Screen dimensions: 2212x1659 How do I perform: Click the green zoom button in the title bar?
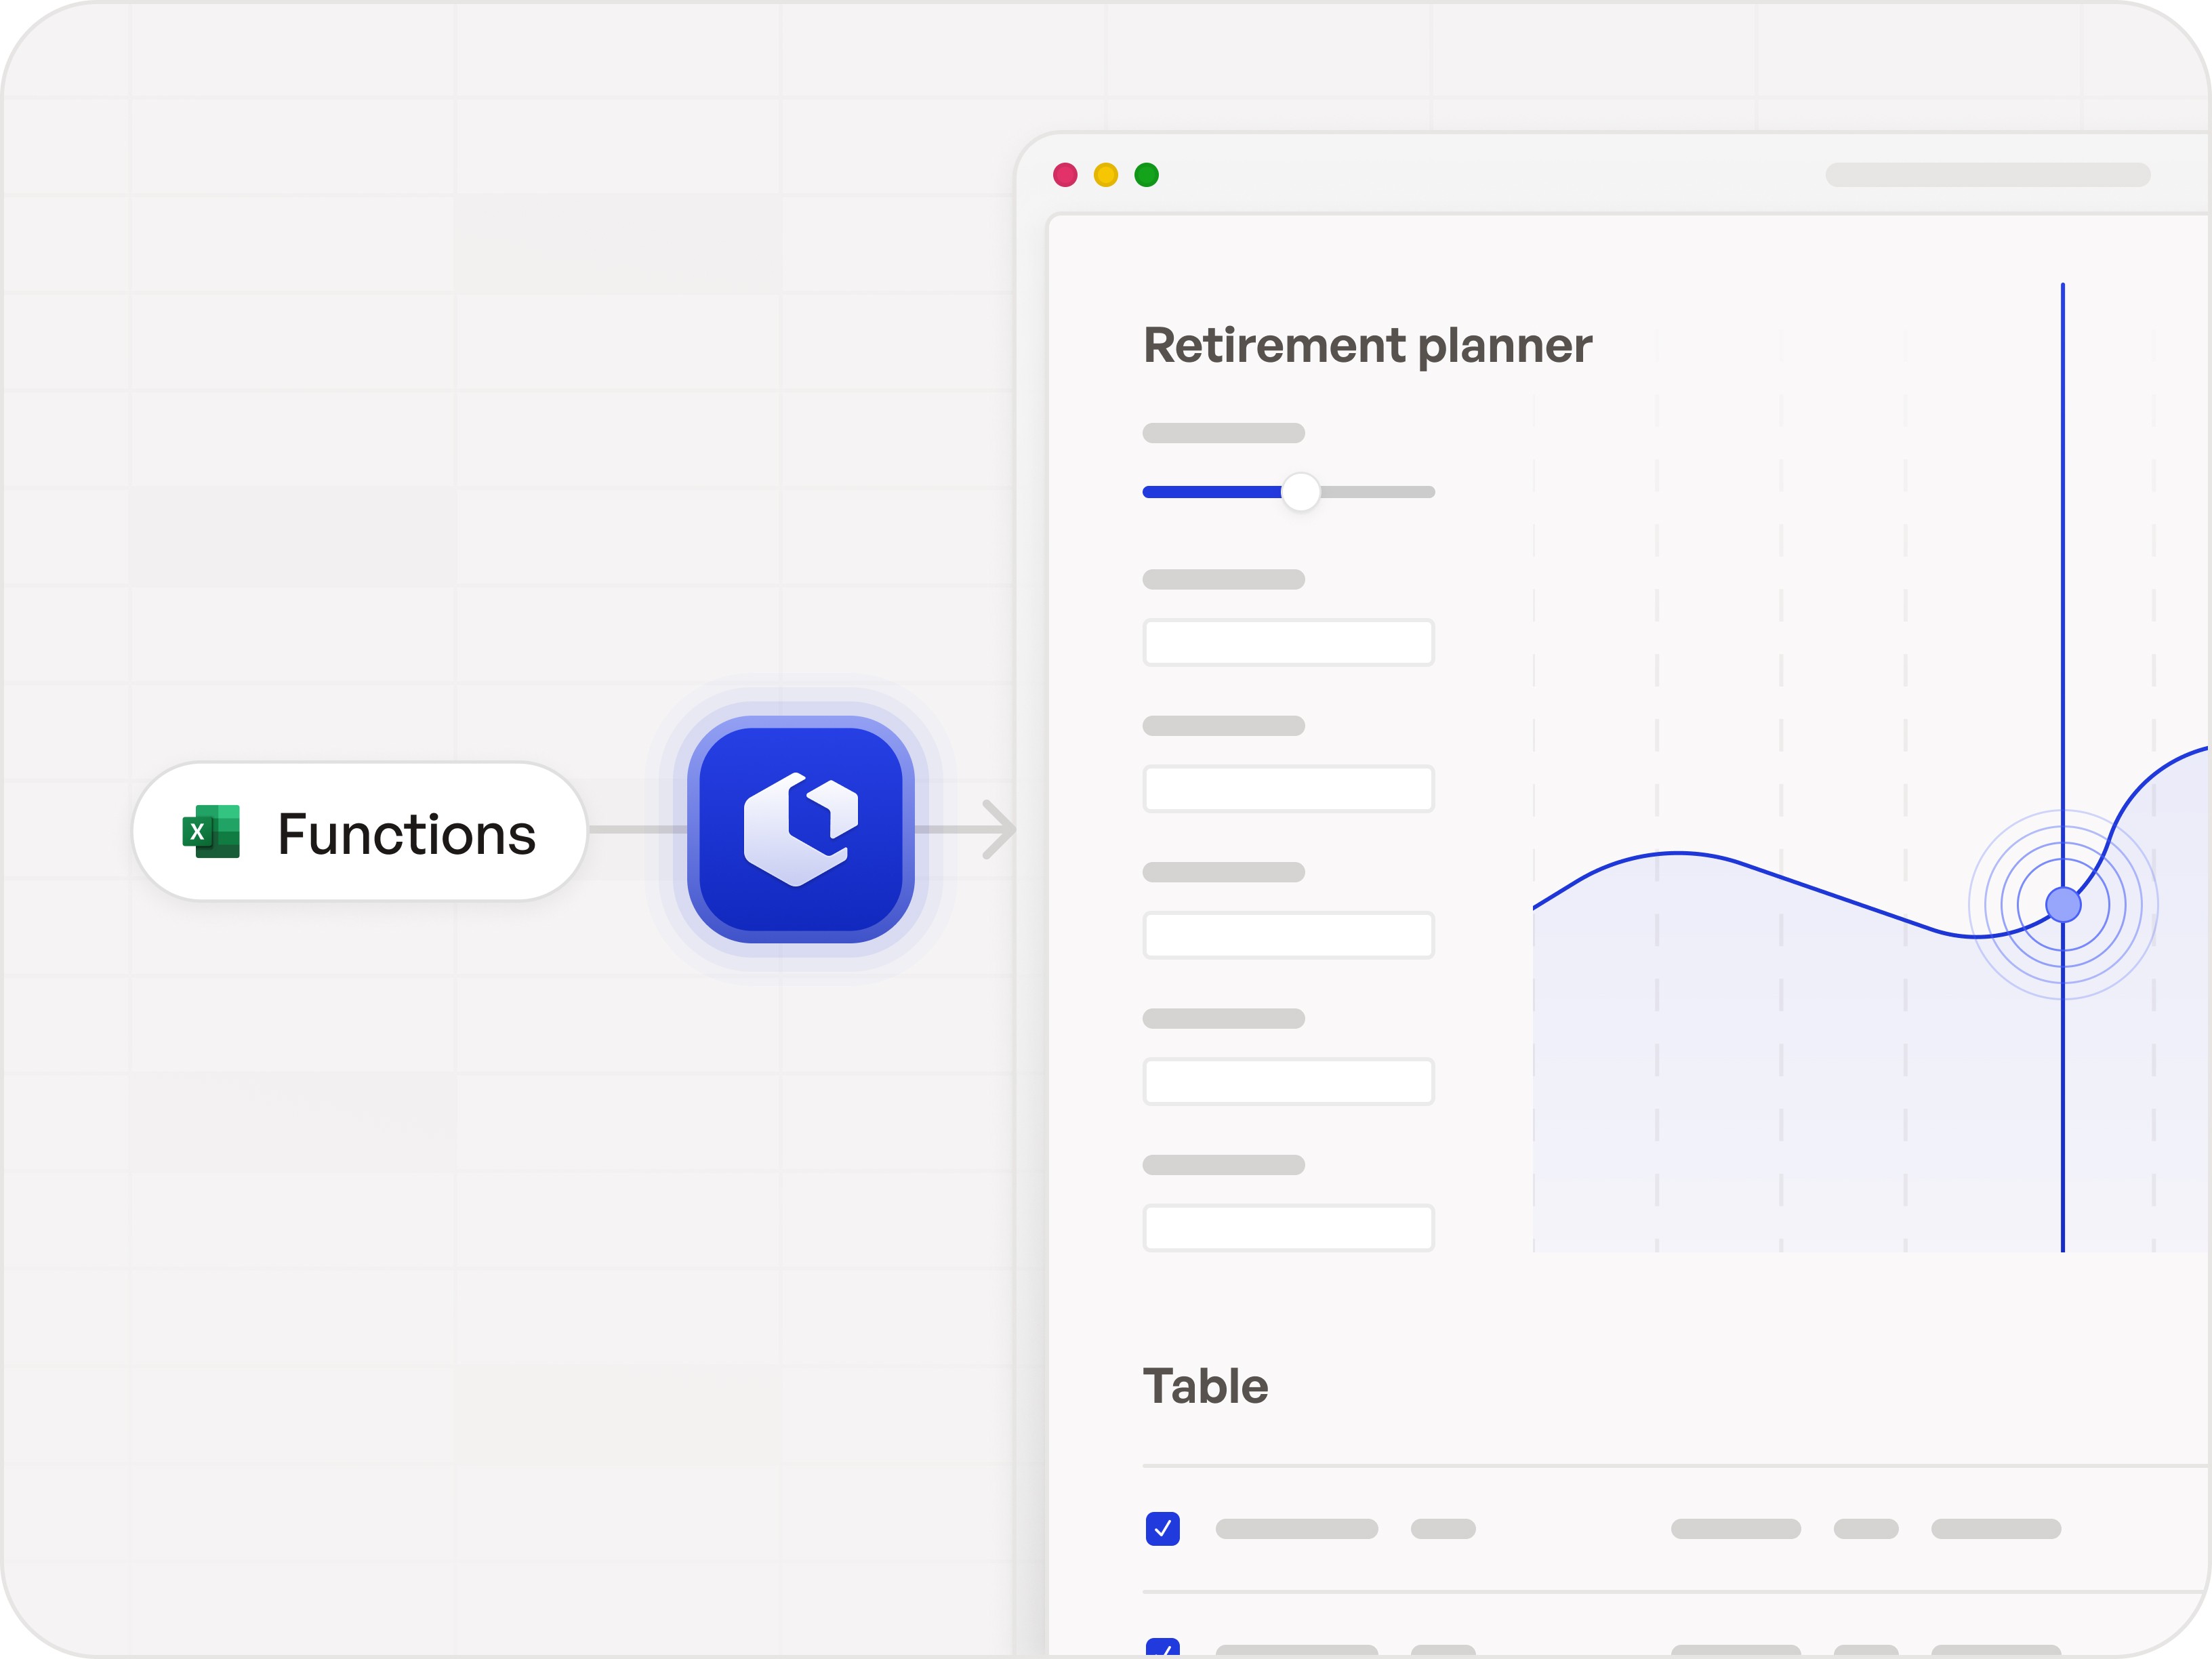click(1147, 174)
